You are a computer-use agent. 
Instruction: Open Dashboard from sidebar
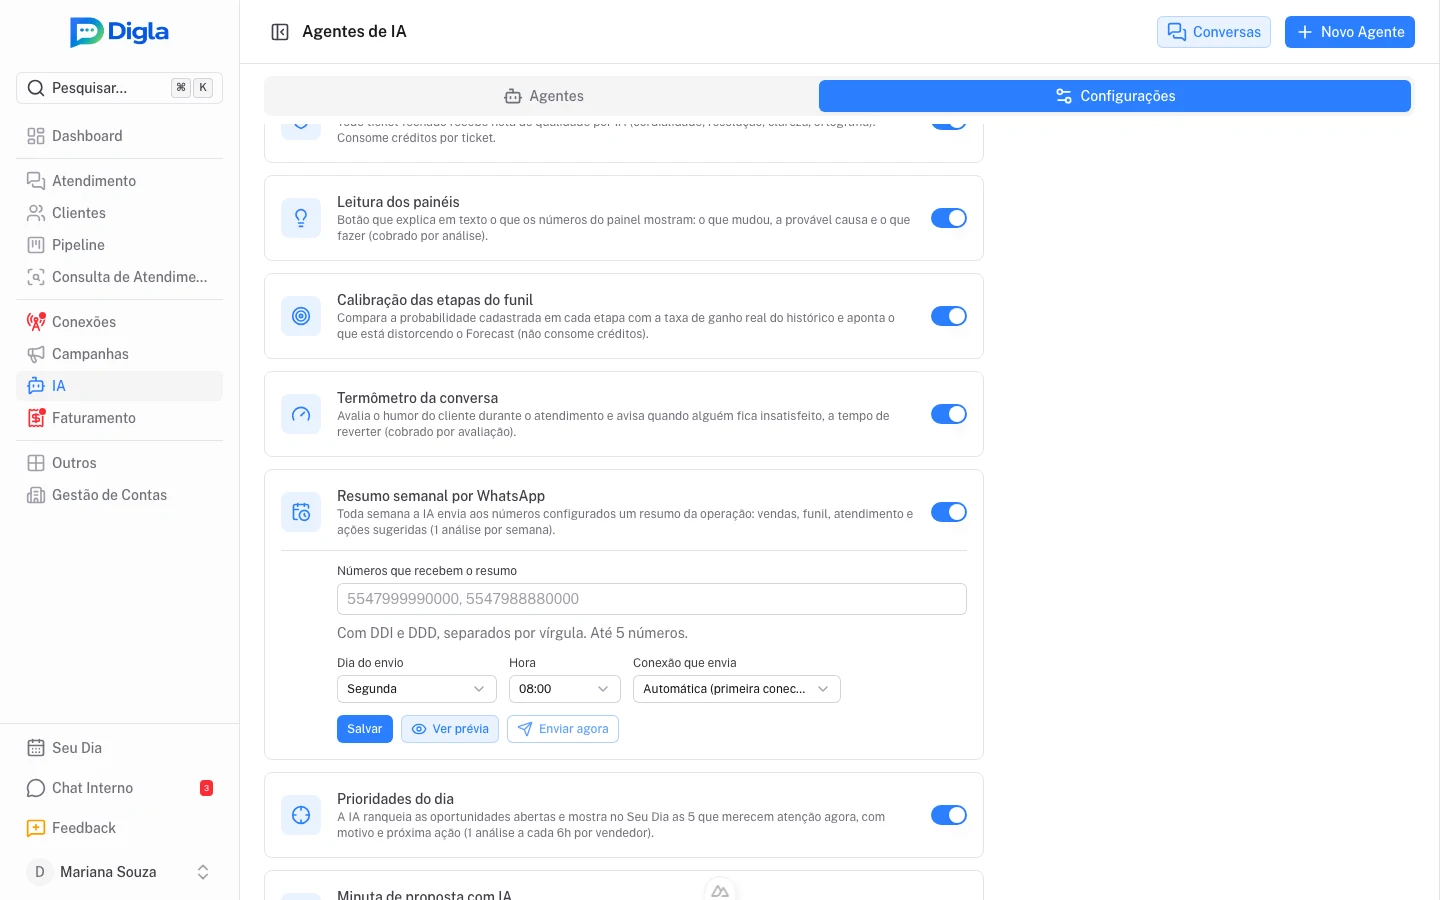pos(119,136)
